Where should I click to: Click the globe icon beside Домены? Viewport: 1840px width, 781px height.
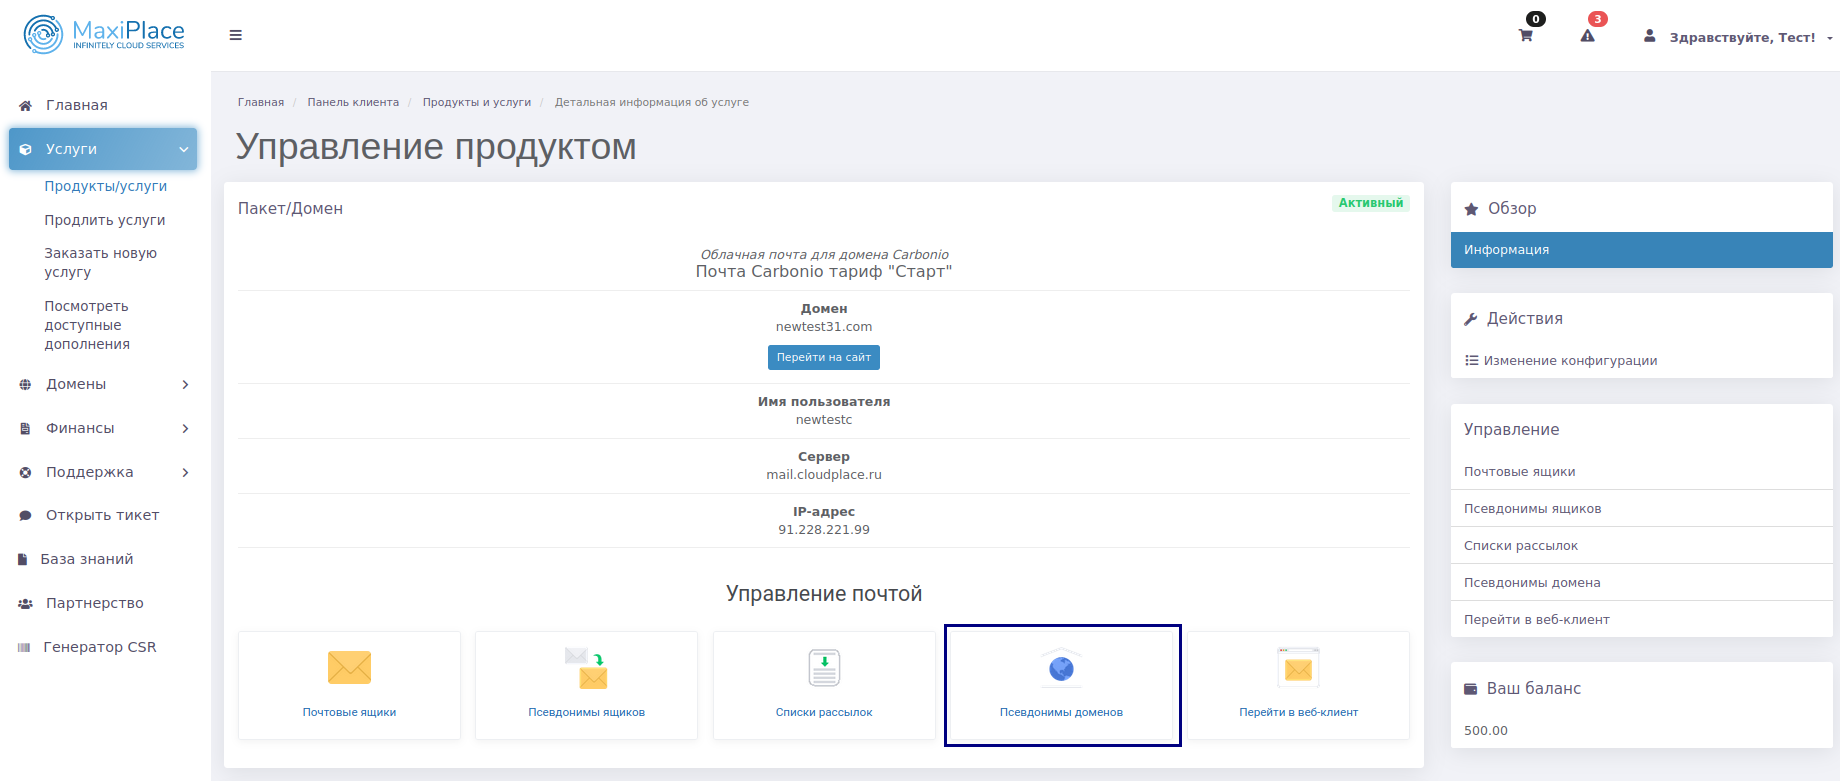click(x=25, y=384)
